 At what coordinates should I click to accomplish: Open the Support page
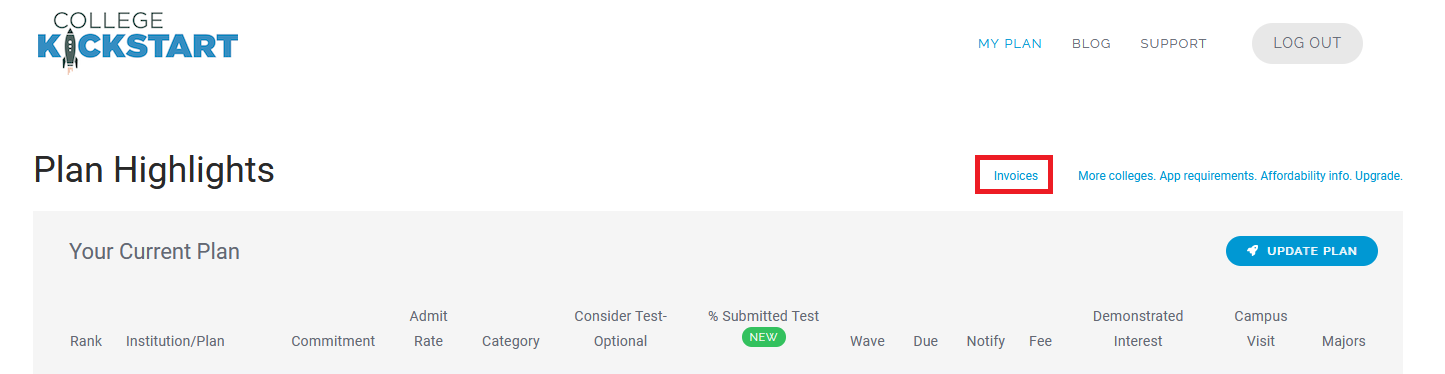pos(1173,43)
